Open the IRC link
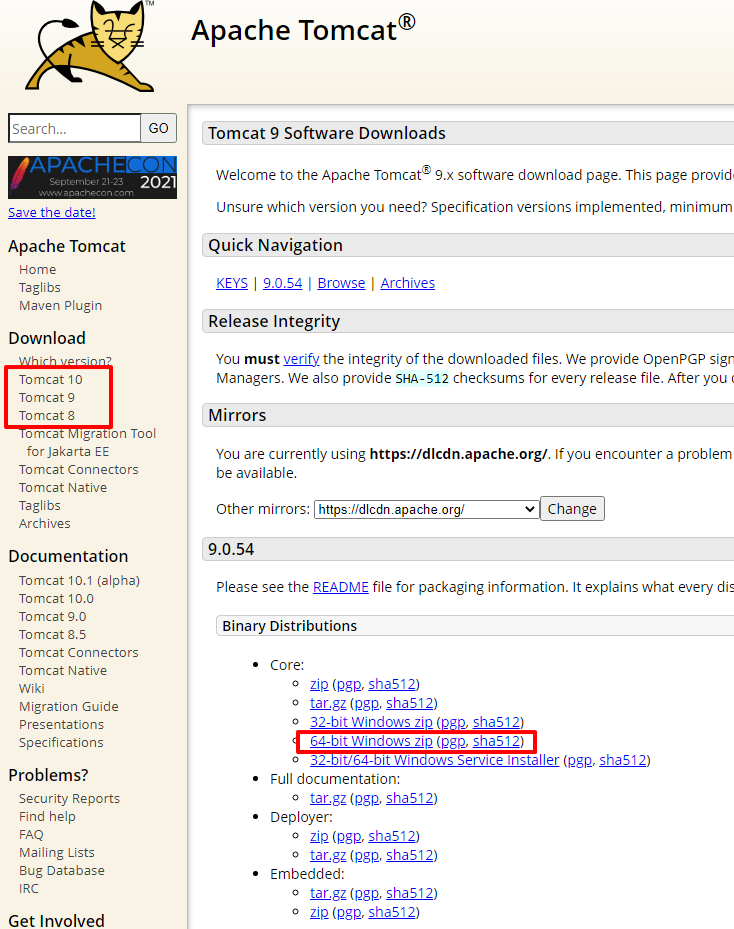This screenshot has width=734, height=929. pos(29,889)
